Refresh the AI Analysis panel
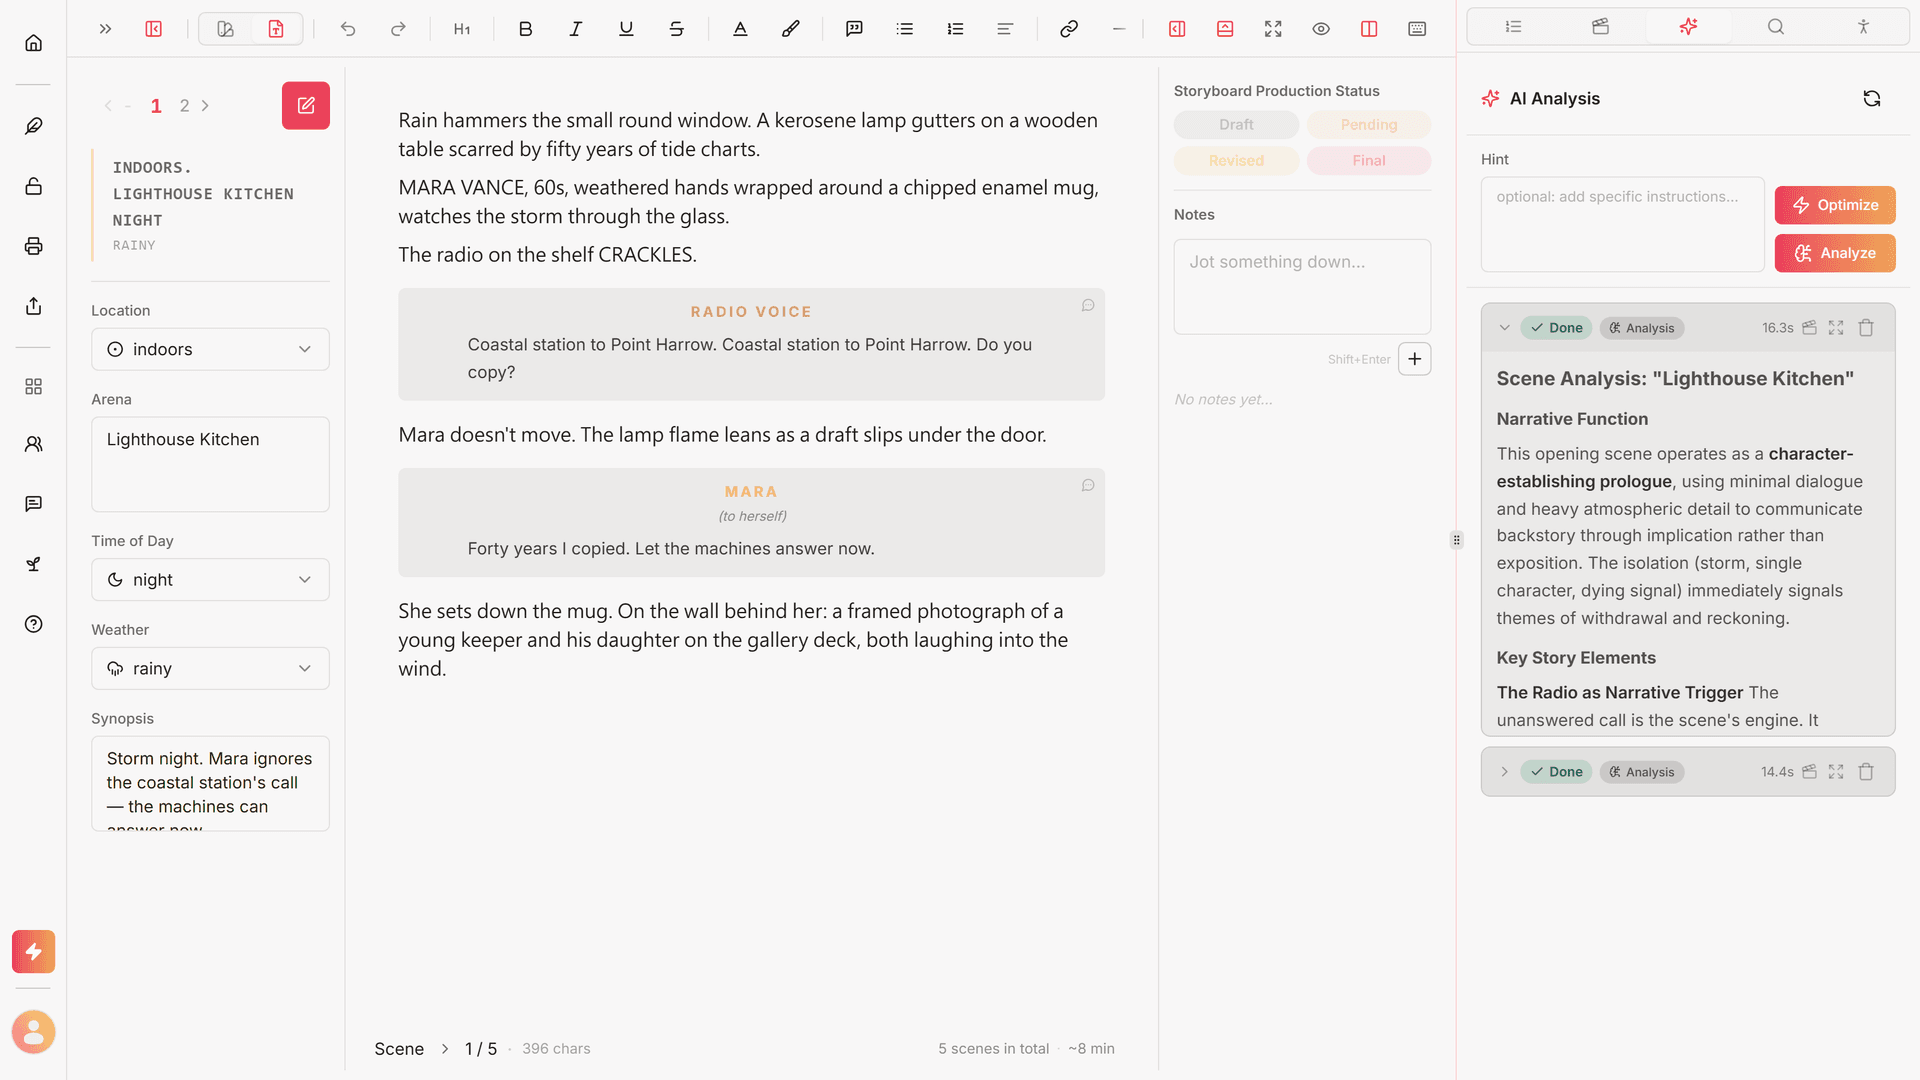1920x1080 pixels. (x=1872, y=98)
